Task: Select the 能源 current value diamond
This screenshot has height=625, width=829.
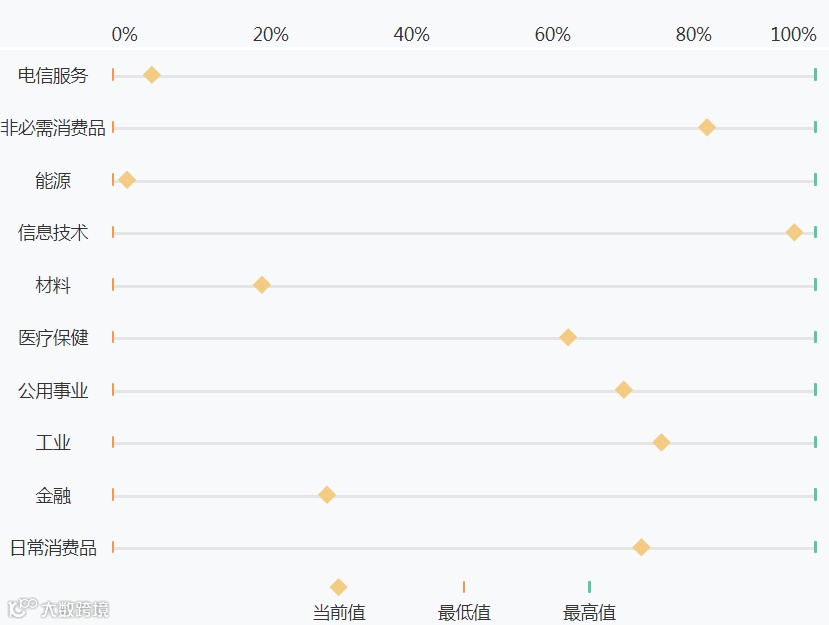Action: (127, 180)
